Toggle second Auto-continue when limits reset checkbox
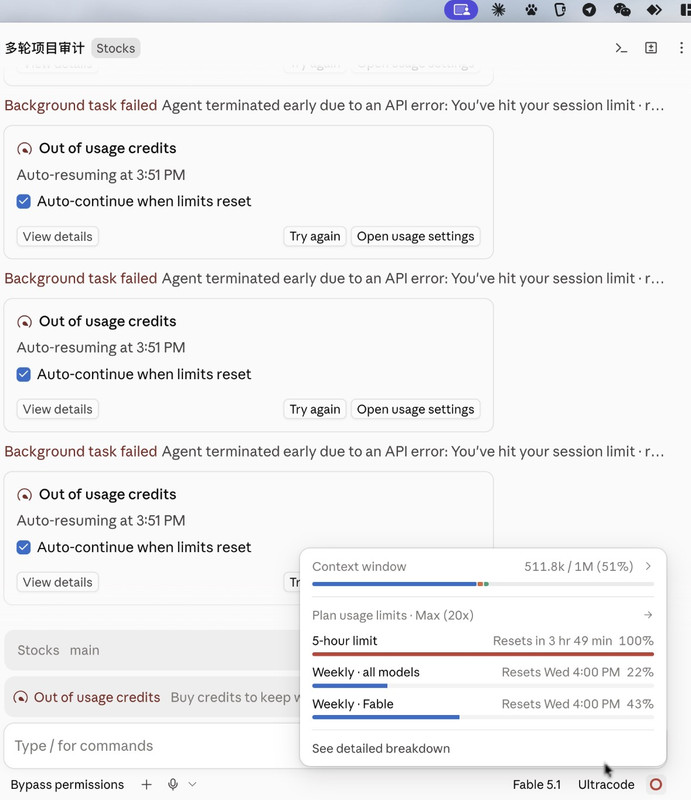Image resolution: width=691 pixels, height=800 pixels. [x=23, y=374]
